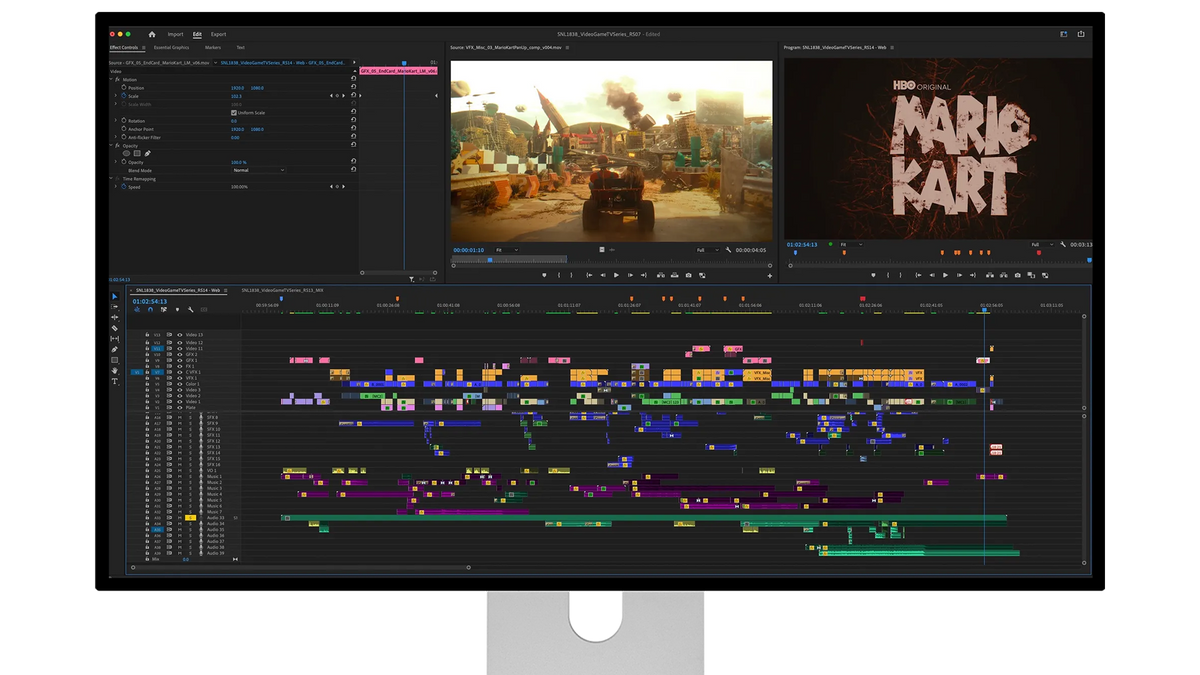Hide the Color 1 track output
This screenshot has width=1200, height=675.
click(x=180, y=384)
